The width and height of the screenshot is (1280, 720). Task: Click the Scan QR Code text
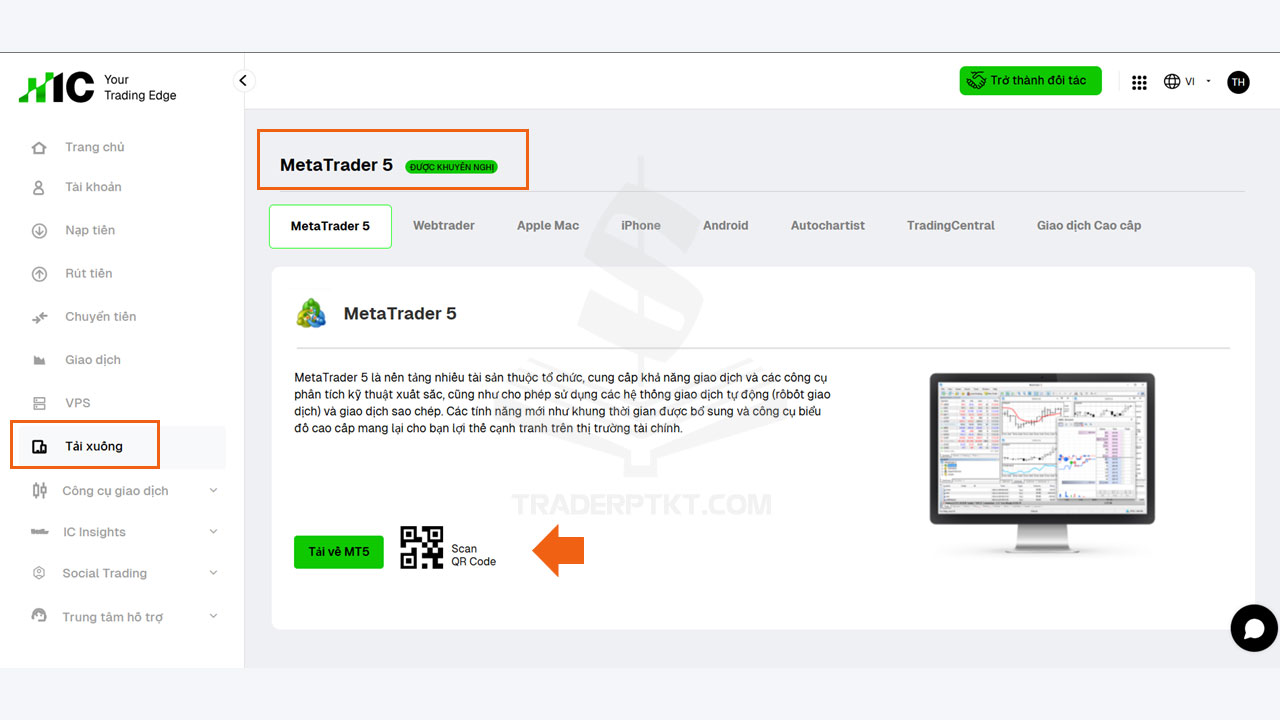[x=473, y=555]
